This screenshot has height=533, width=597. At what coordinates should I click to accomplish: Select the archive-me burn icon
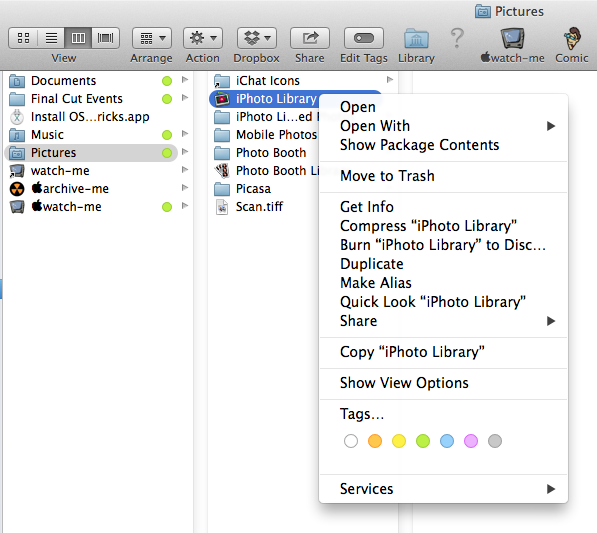click(17, 189)
